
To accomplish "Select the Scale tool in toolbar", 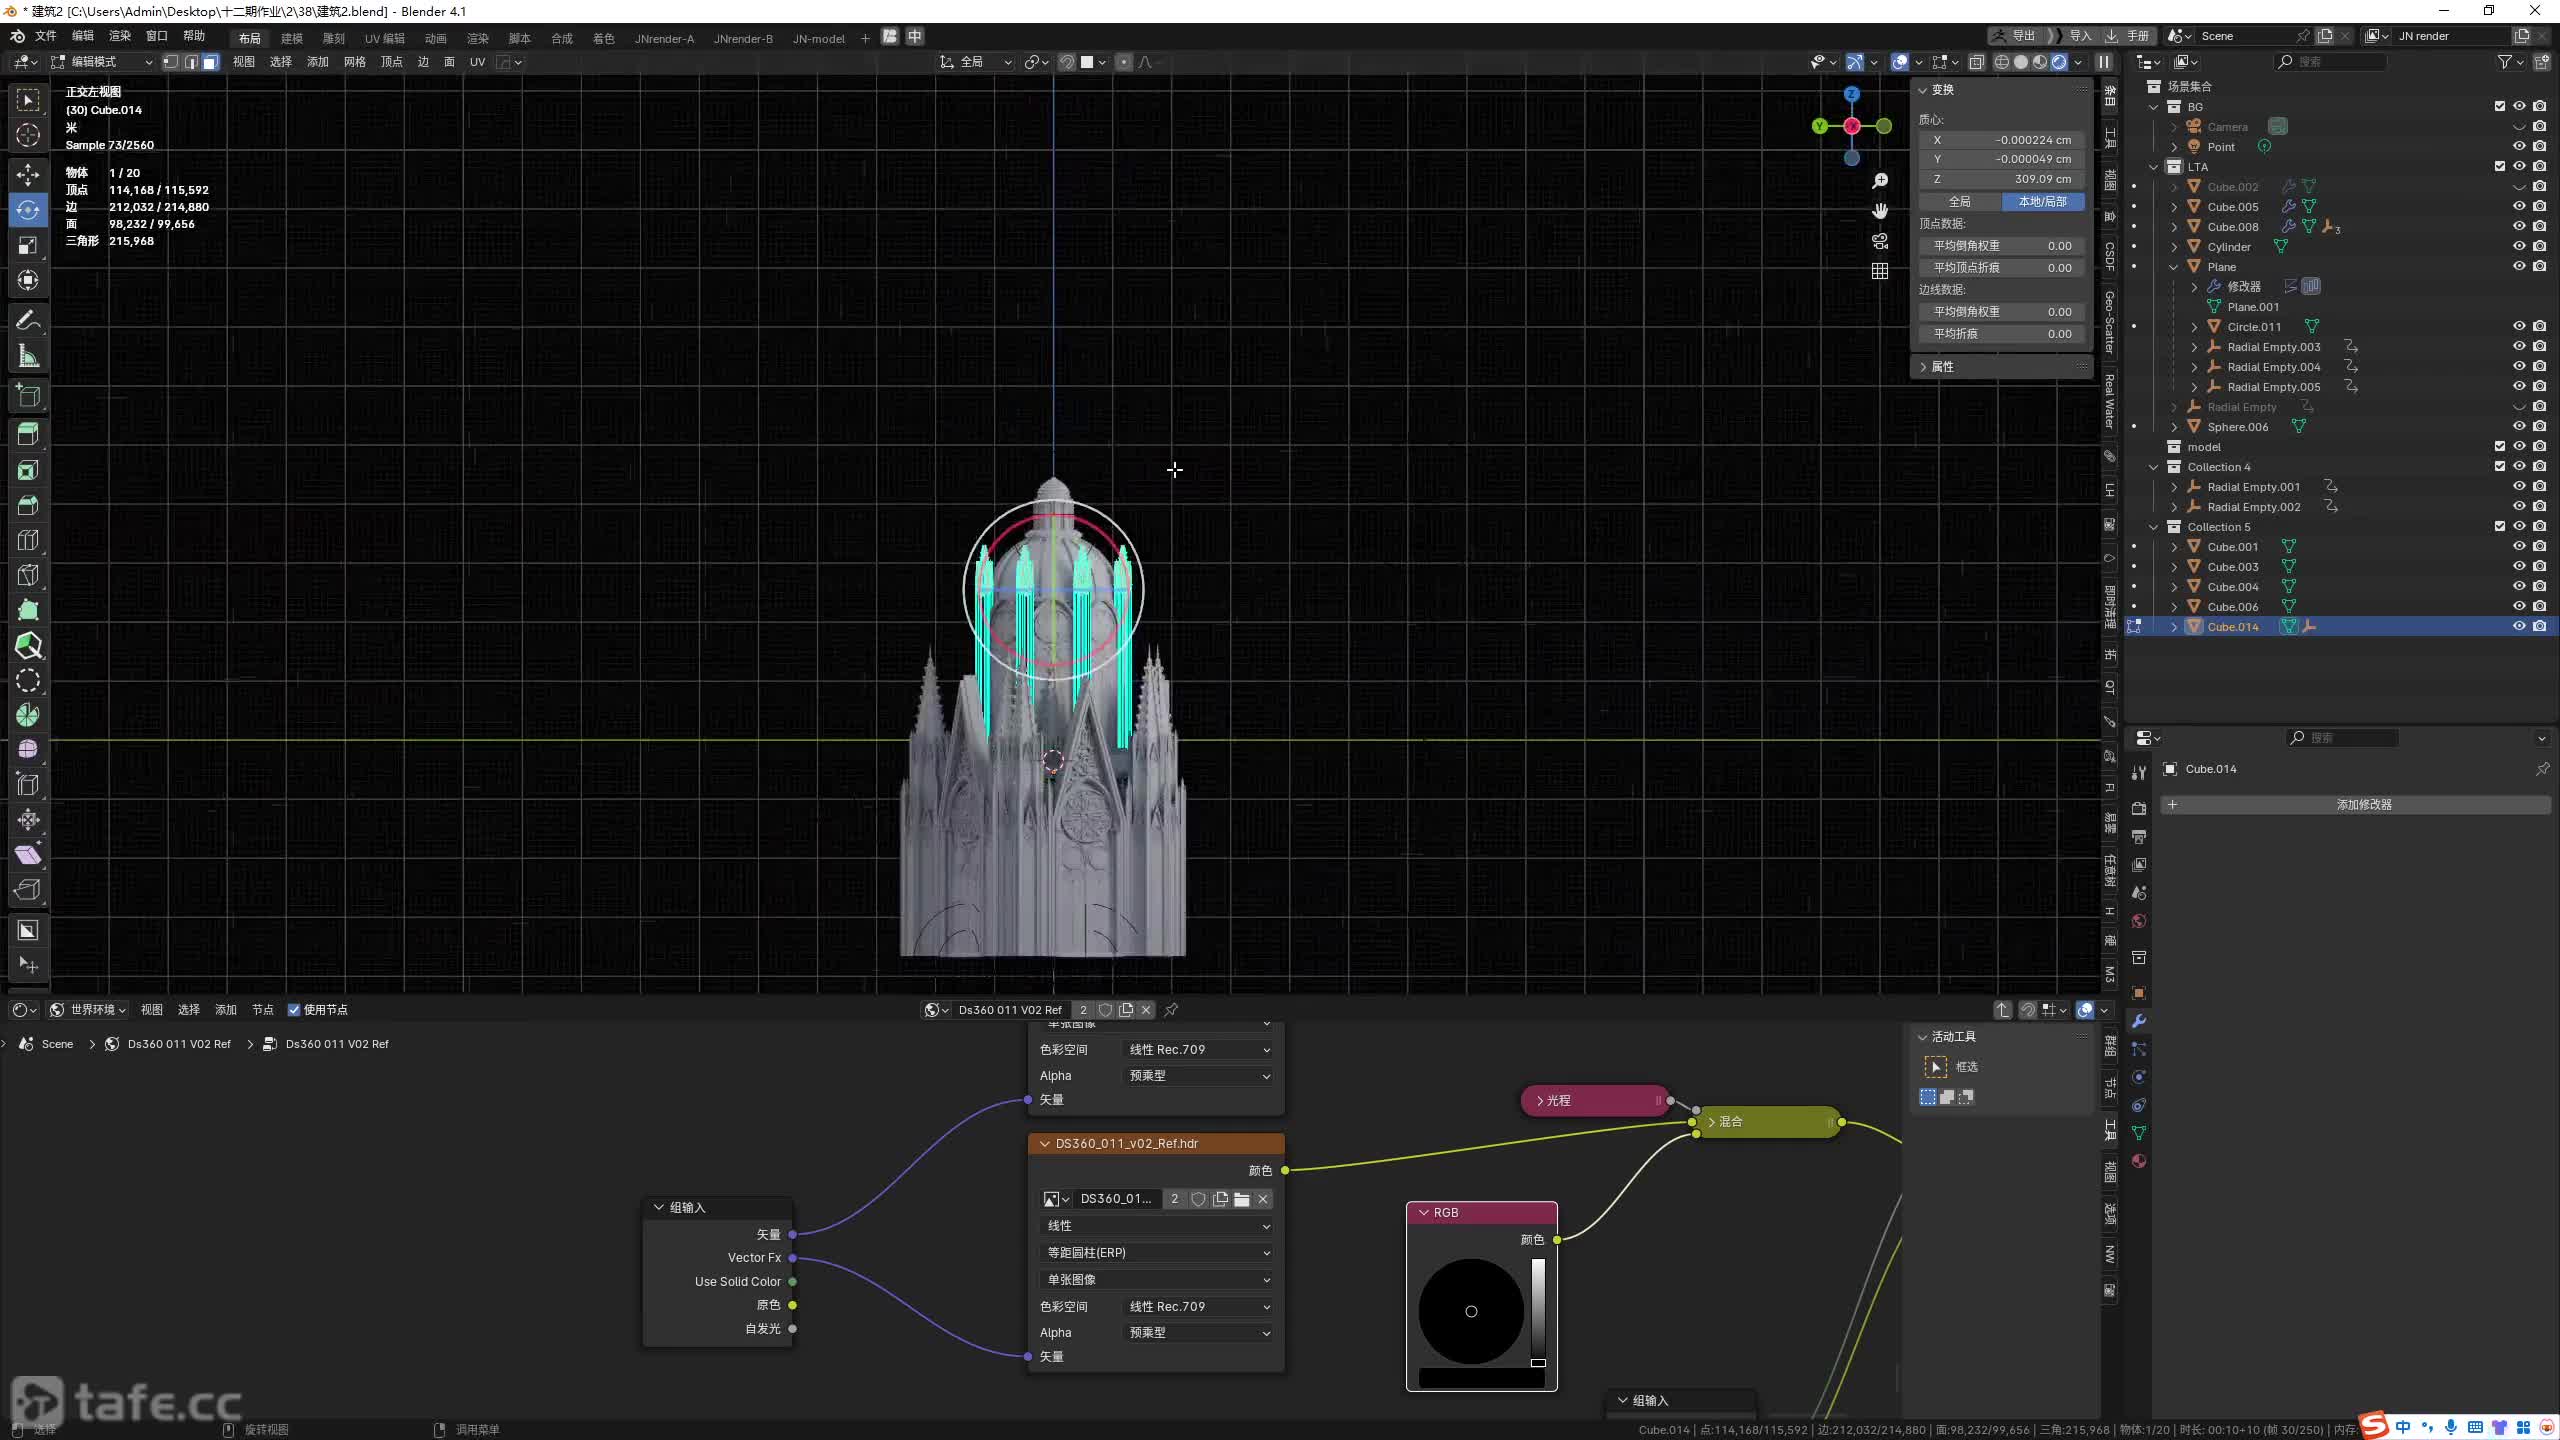I will [x=28, y=245].
